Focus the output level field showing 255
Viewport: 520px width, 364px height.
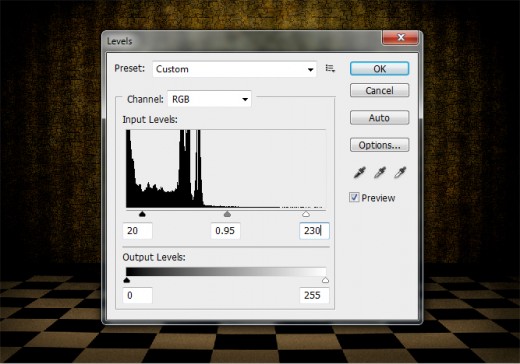click(x=314, y=295)
